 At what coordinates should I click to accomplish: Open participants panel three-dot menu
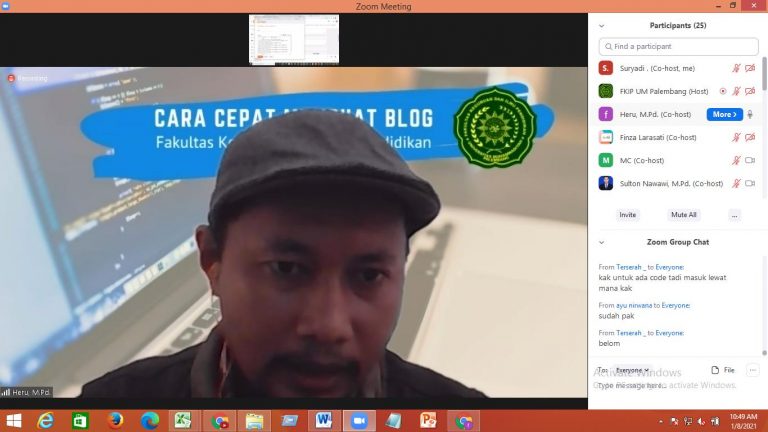pos(734,215)
